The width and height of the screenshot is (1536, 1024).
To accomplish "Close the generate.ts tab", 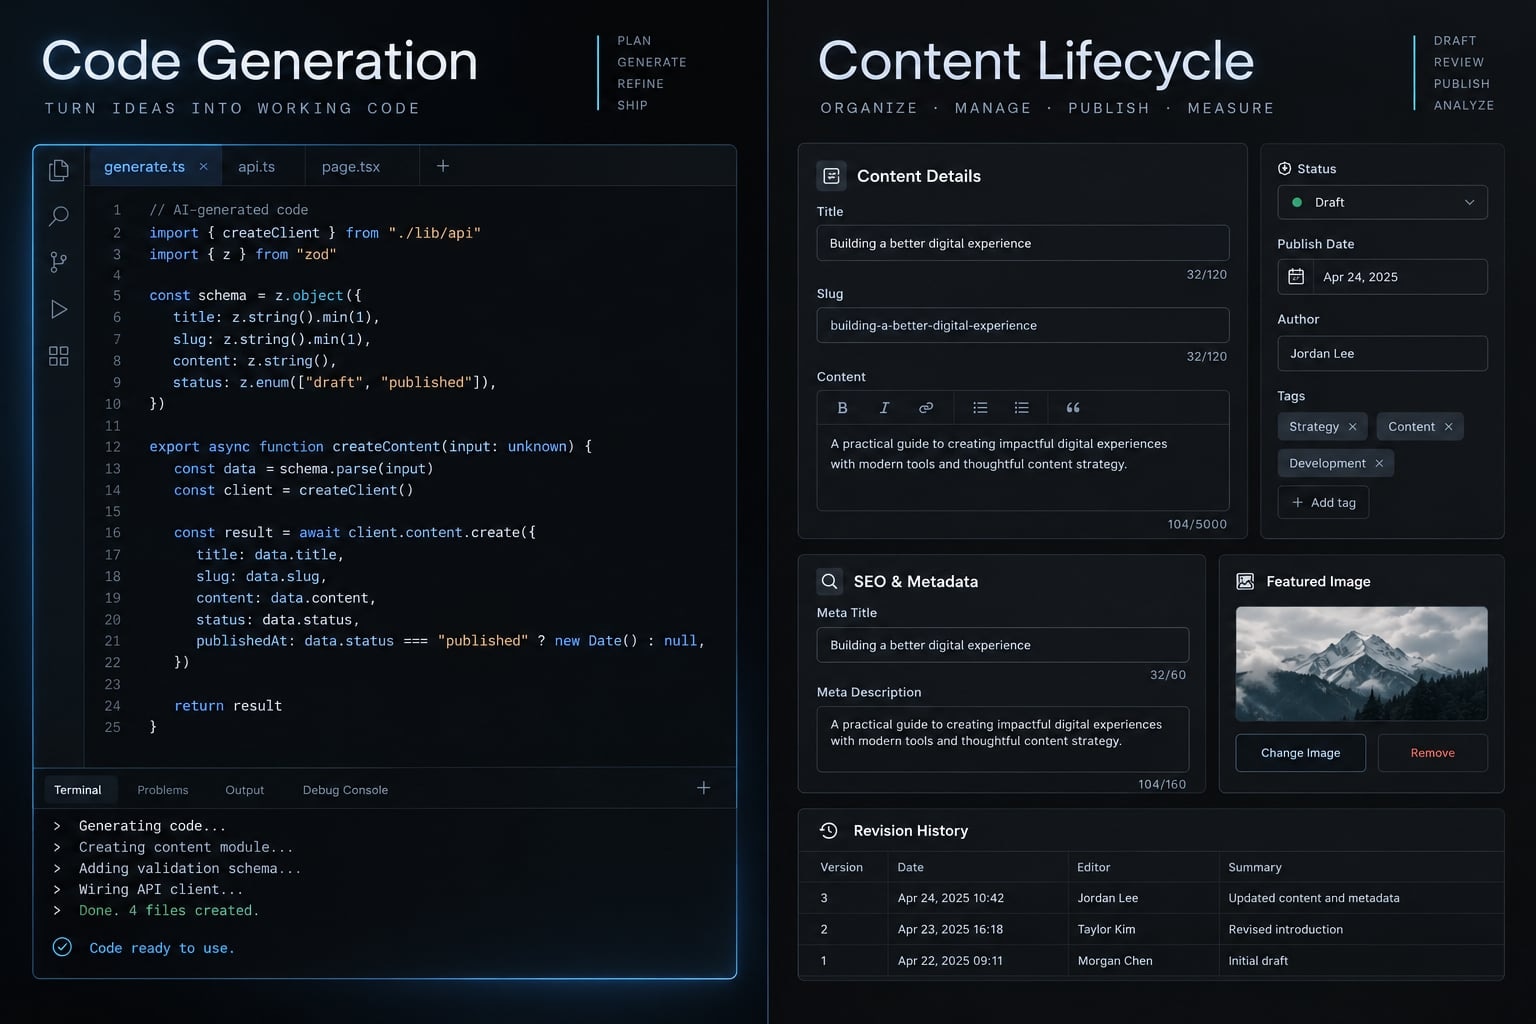I will pos(203,167).
